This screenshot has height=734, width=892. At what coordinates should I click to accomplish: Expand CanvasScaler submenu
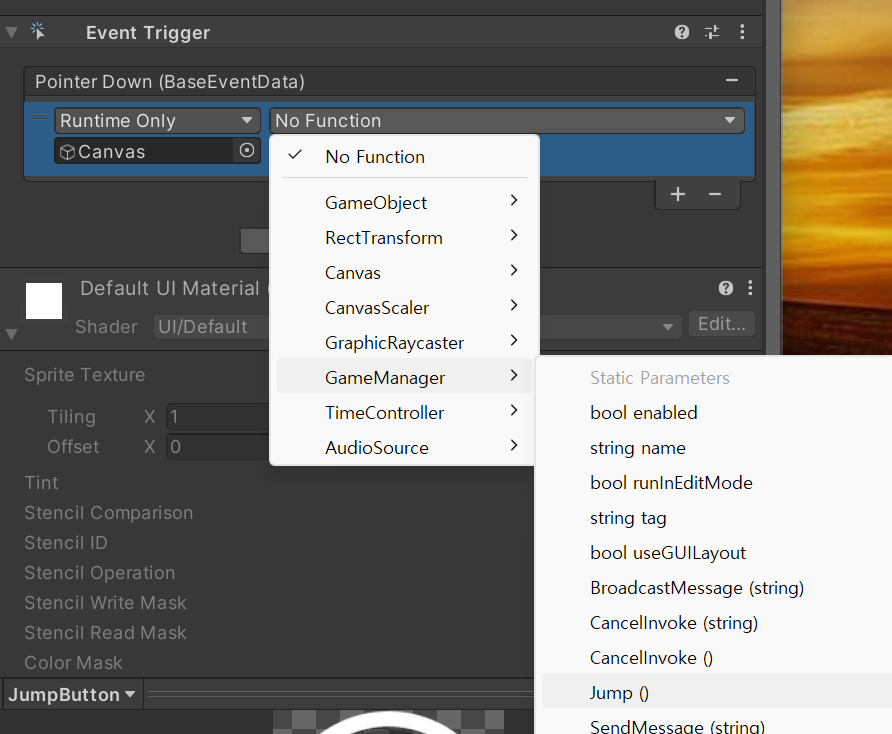tap(404, 307)
